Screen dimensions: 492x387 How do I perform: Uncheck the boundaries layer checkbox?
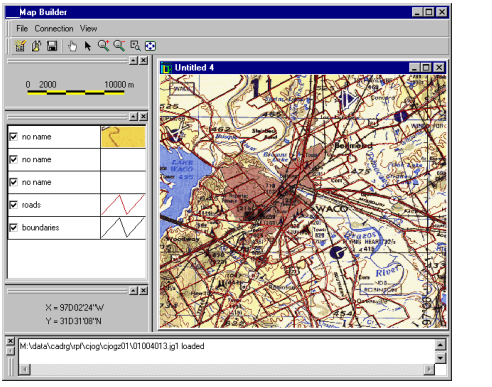pos(13,227)
